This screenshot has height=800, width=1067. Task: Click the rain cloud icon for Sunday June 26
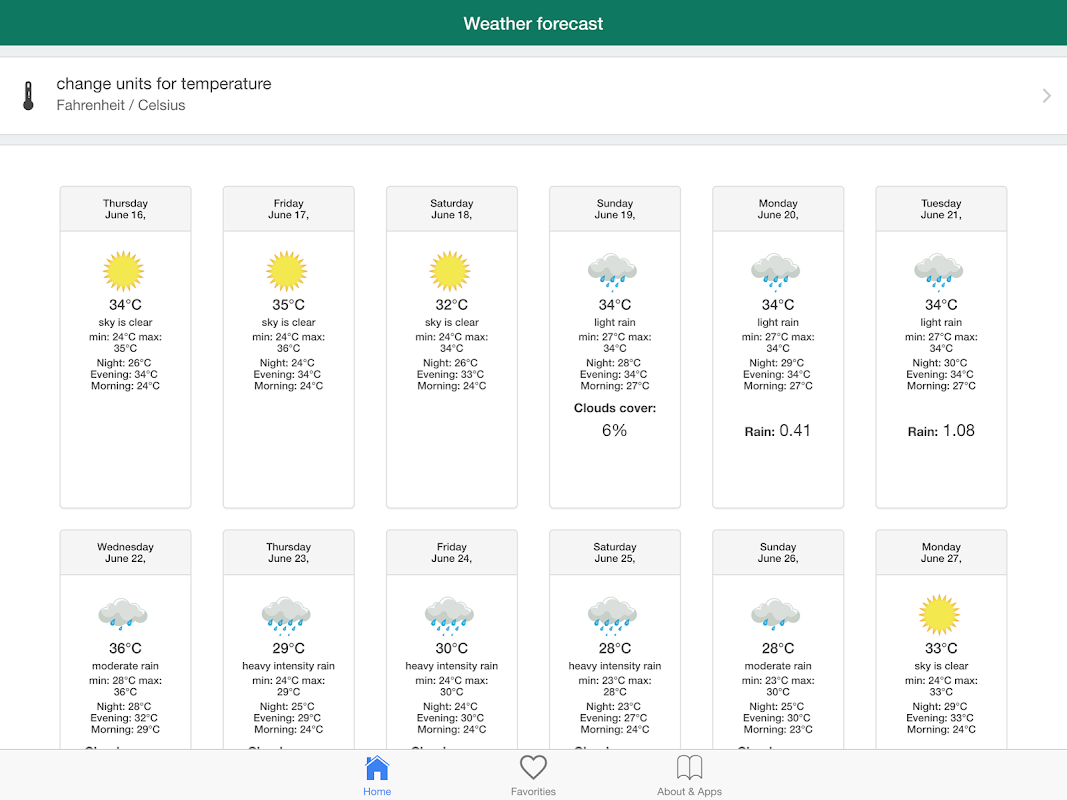pos(776,614)
